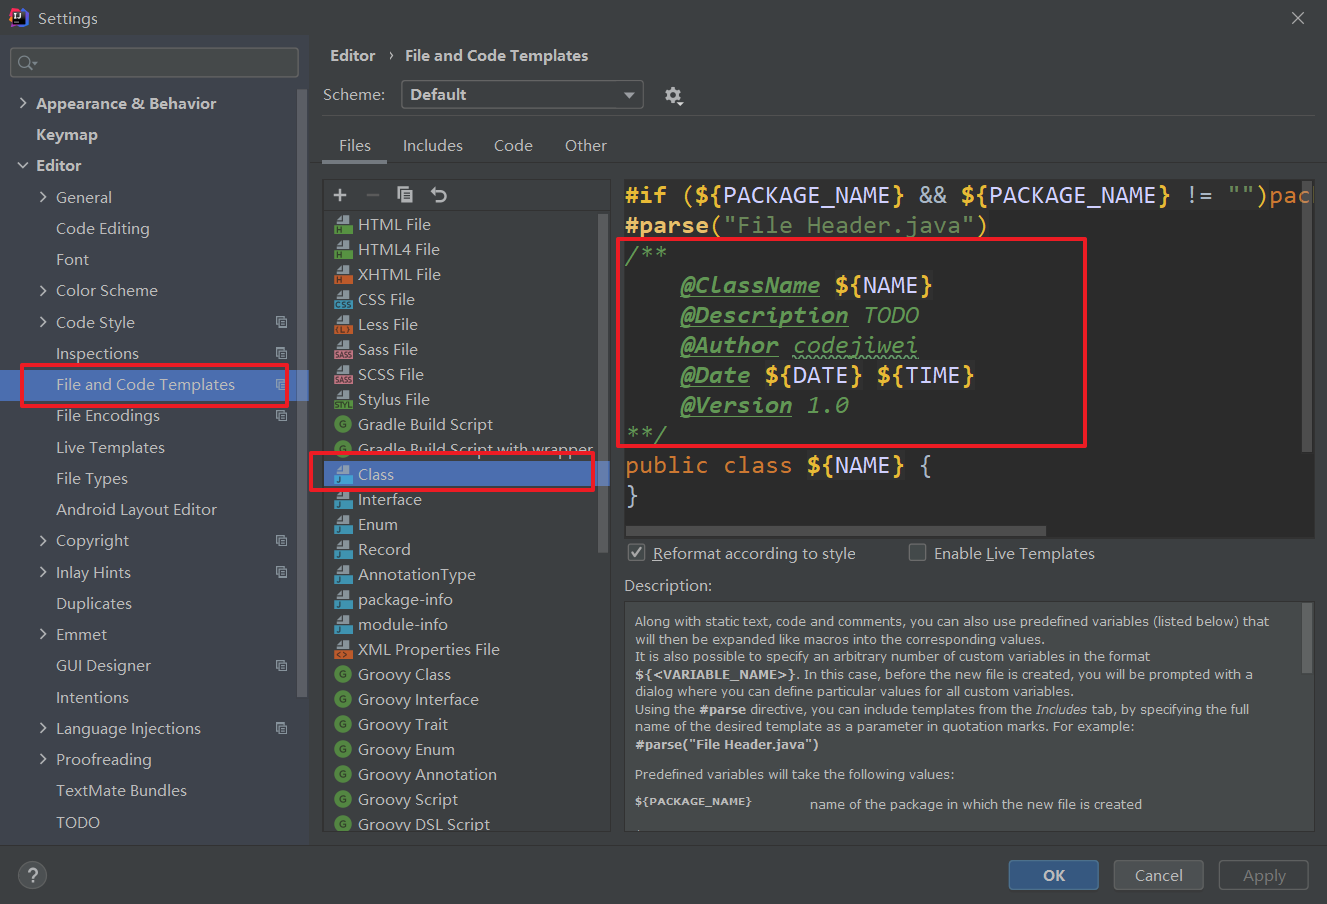The width and height of the screenshot is (1327, 904).
Task: Expand the Color Scheme node
Action: tap(43, 290)
